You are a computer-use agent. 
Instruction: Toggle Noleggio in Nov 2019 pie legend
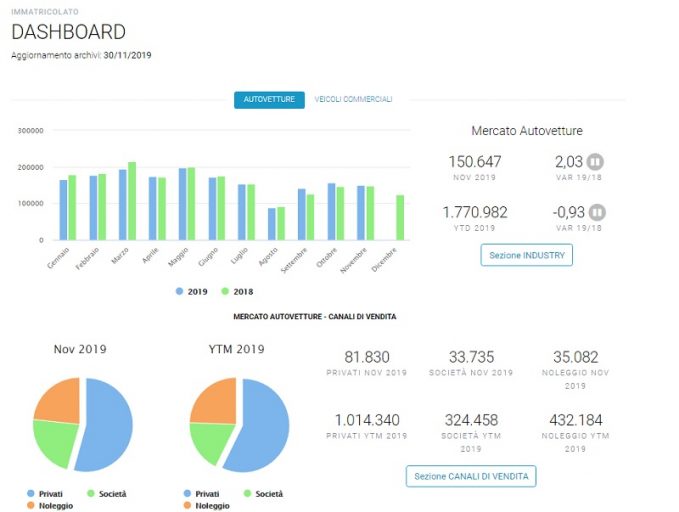(x=50, y=506)
